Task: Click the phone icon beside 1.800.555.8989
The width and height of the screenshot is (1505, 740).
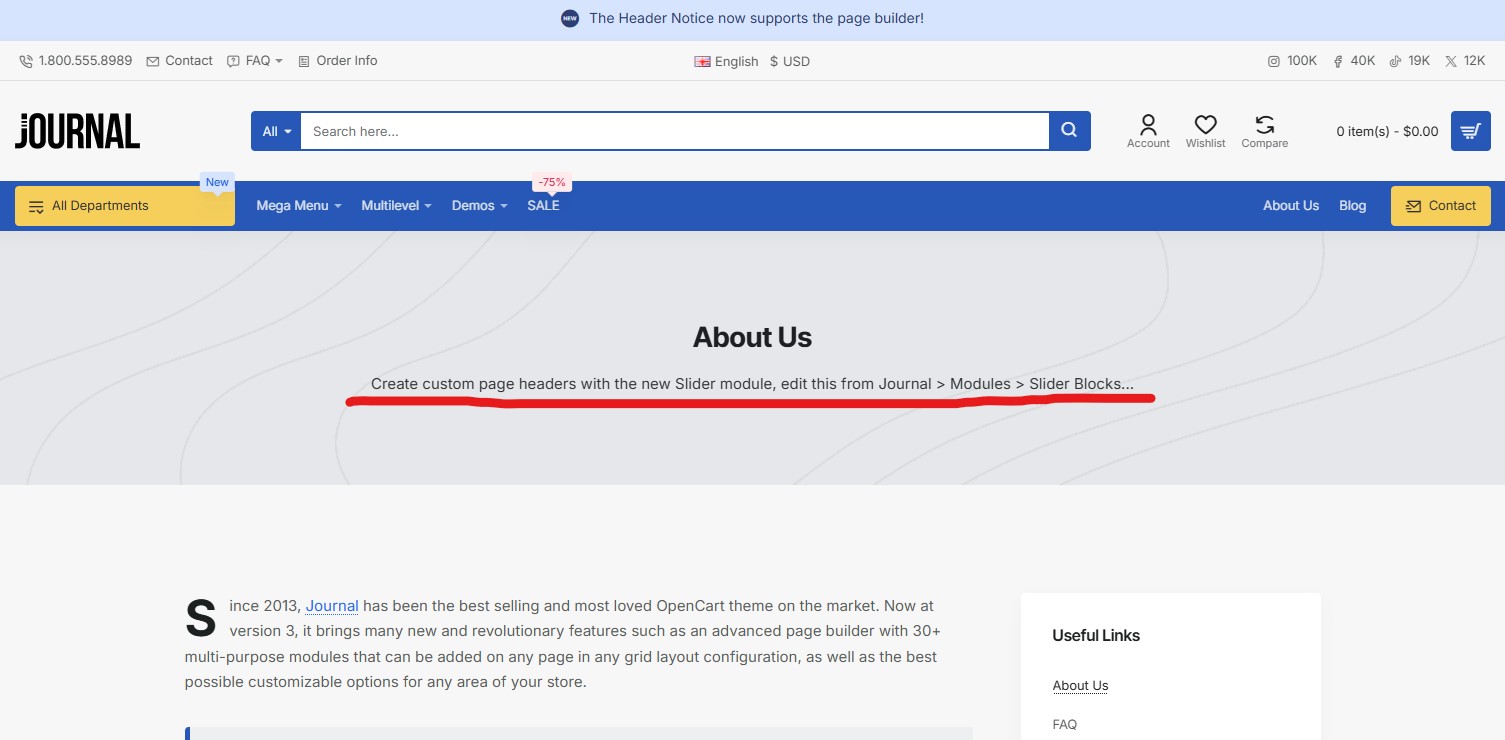Action: pyautogui.click(x=26, y=61)
